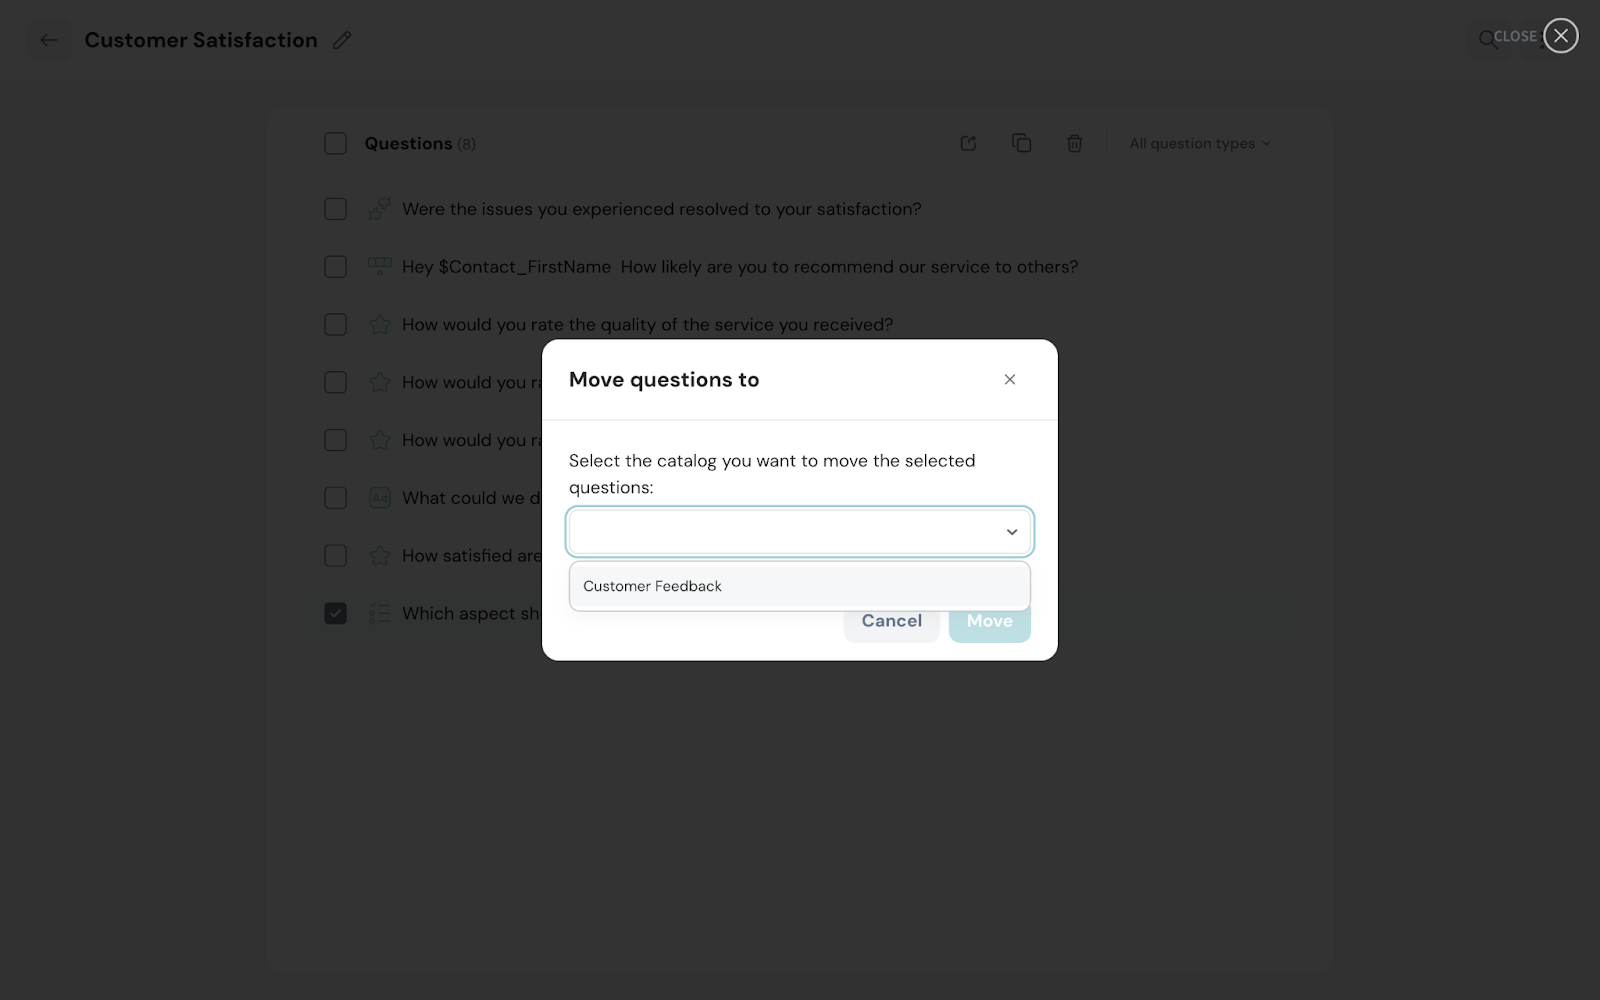1600x1000 pixels.
Task: Check the 'Were the issues' question checkbox
Action: [336, 209]
